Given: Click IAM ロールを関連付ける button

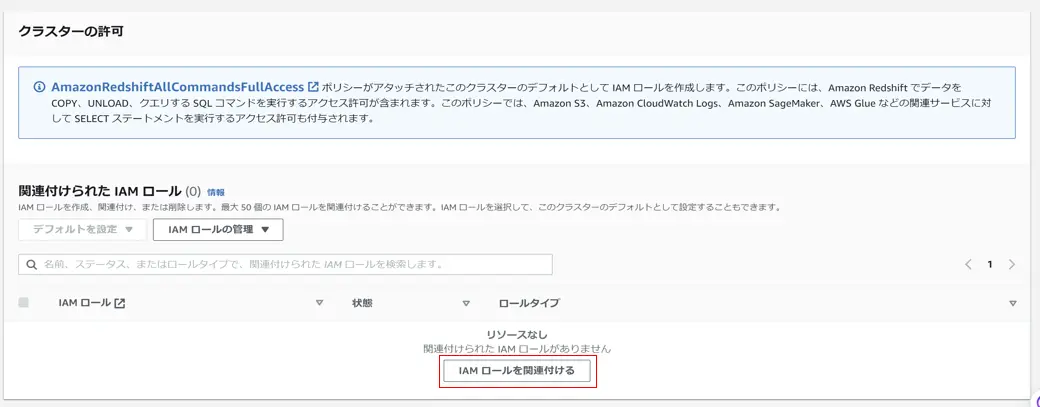Looking at the screenshot, I should click(517, 371).
